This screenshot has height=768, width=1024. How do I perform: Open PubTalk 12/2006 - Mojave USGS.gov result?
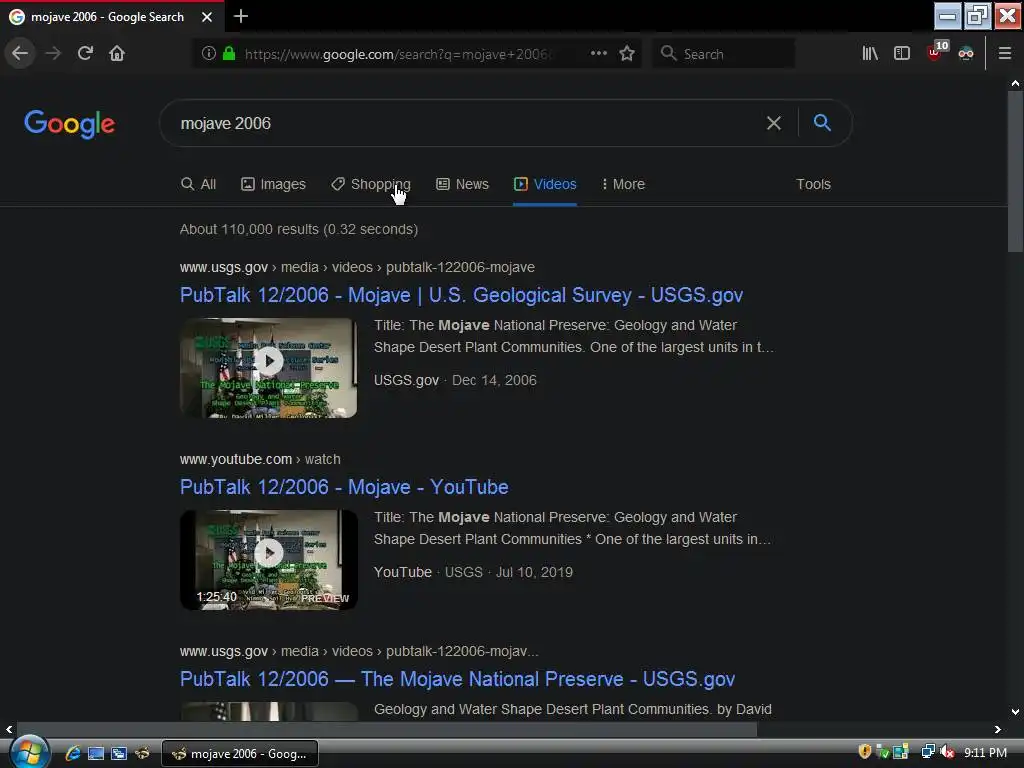pyautogui.click(x=461, y=295)
